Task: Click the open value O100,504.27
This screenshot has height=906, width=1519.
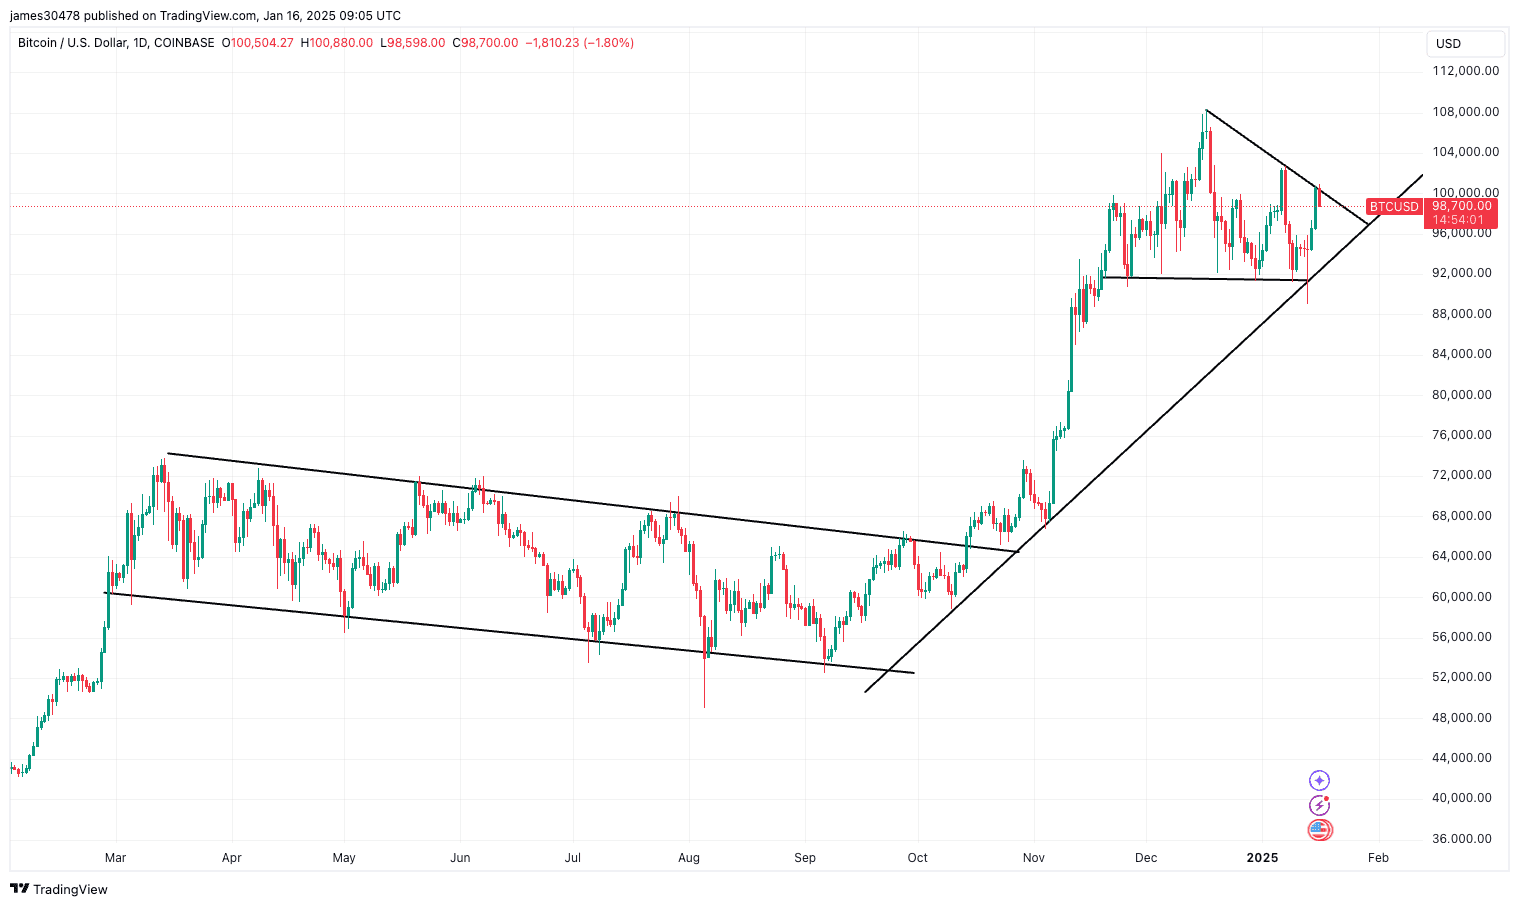Action: coord(258,43)
